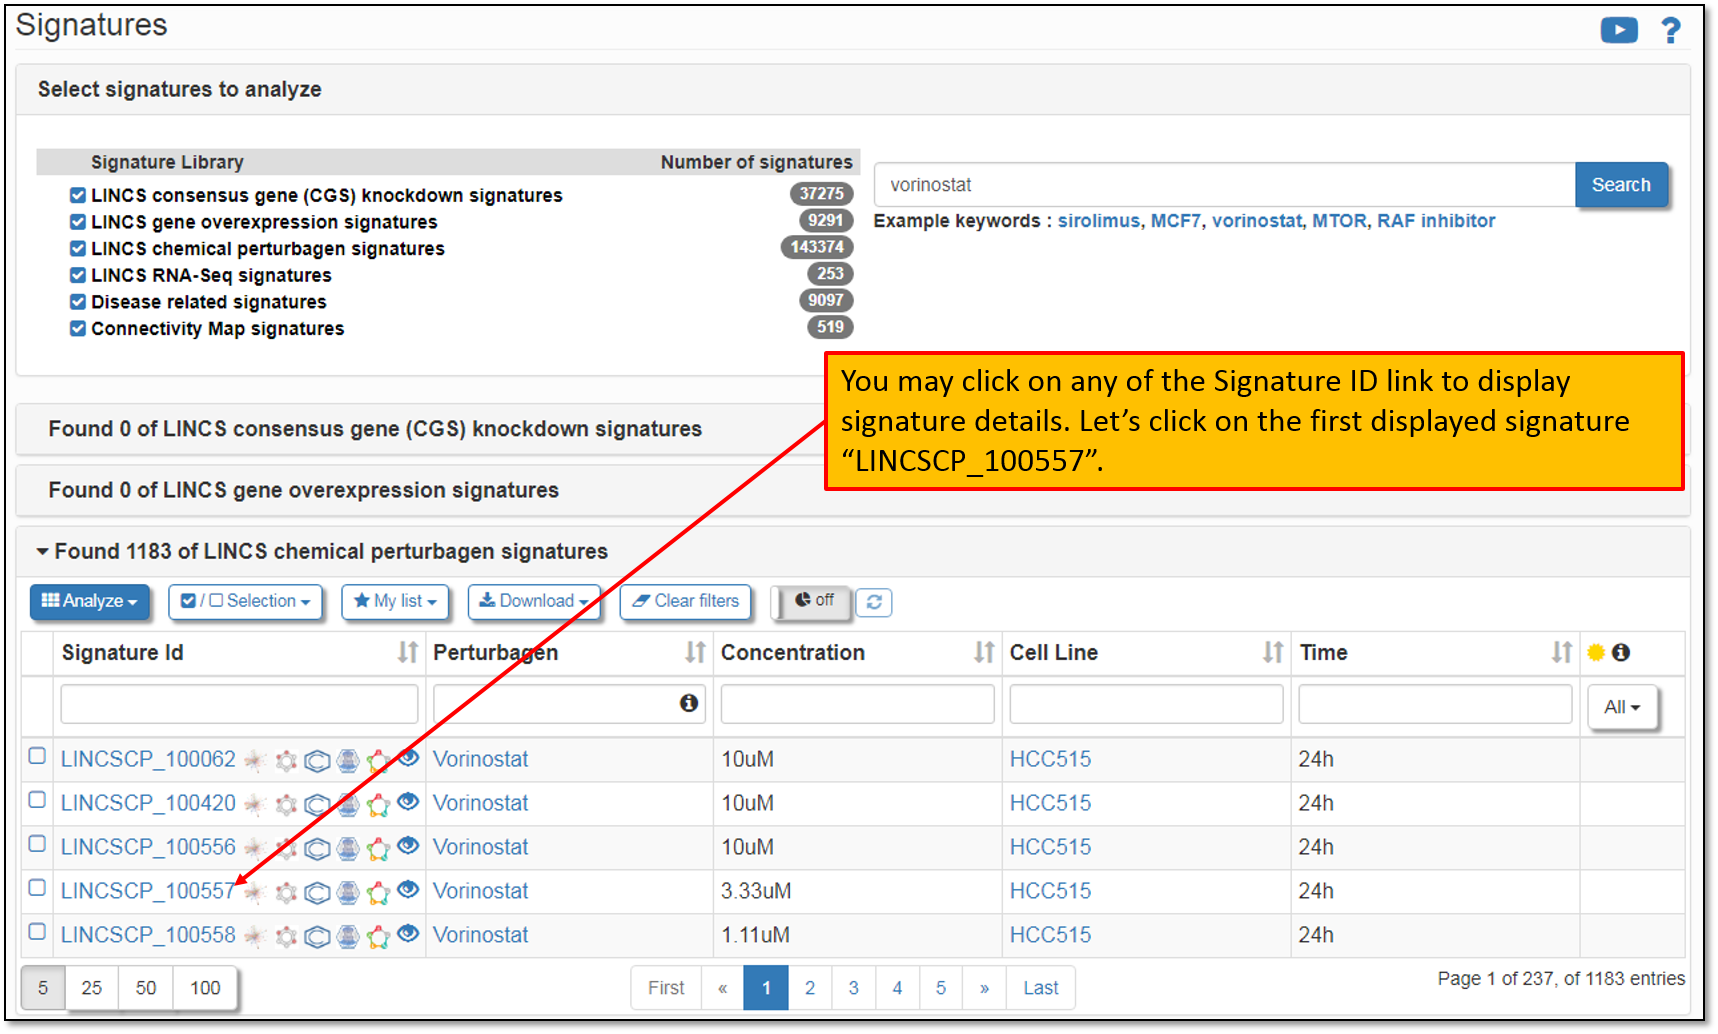
Task: Jump to Last page
Action: point(1040,988)
